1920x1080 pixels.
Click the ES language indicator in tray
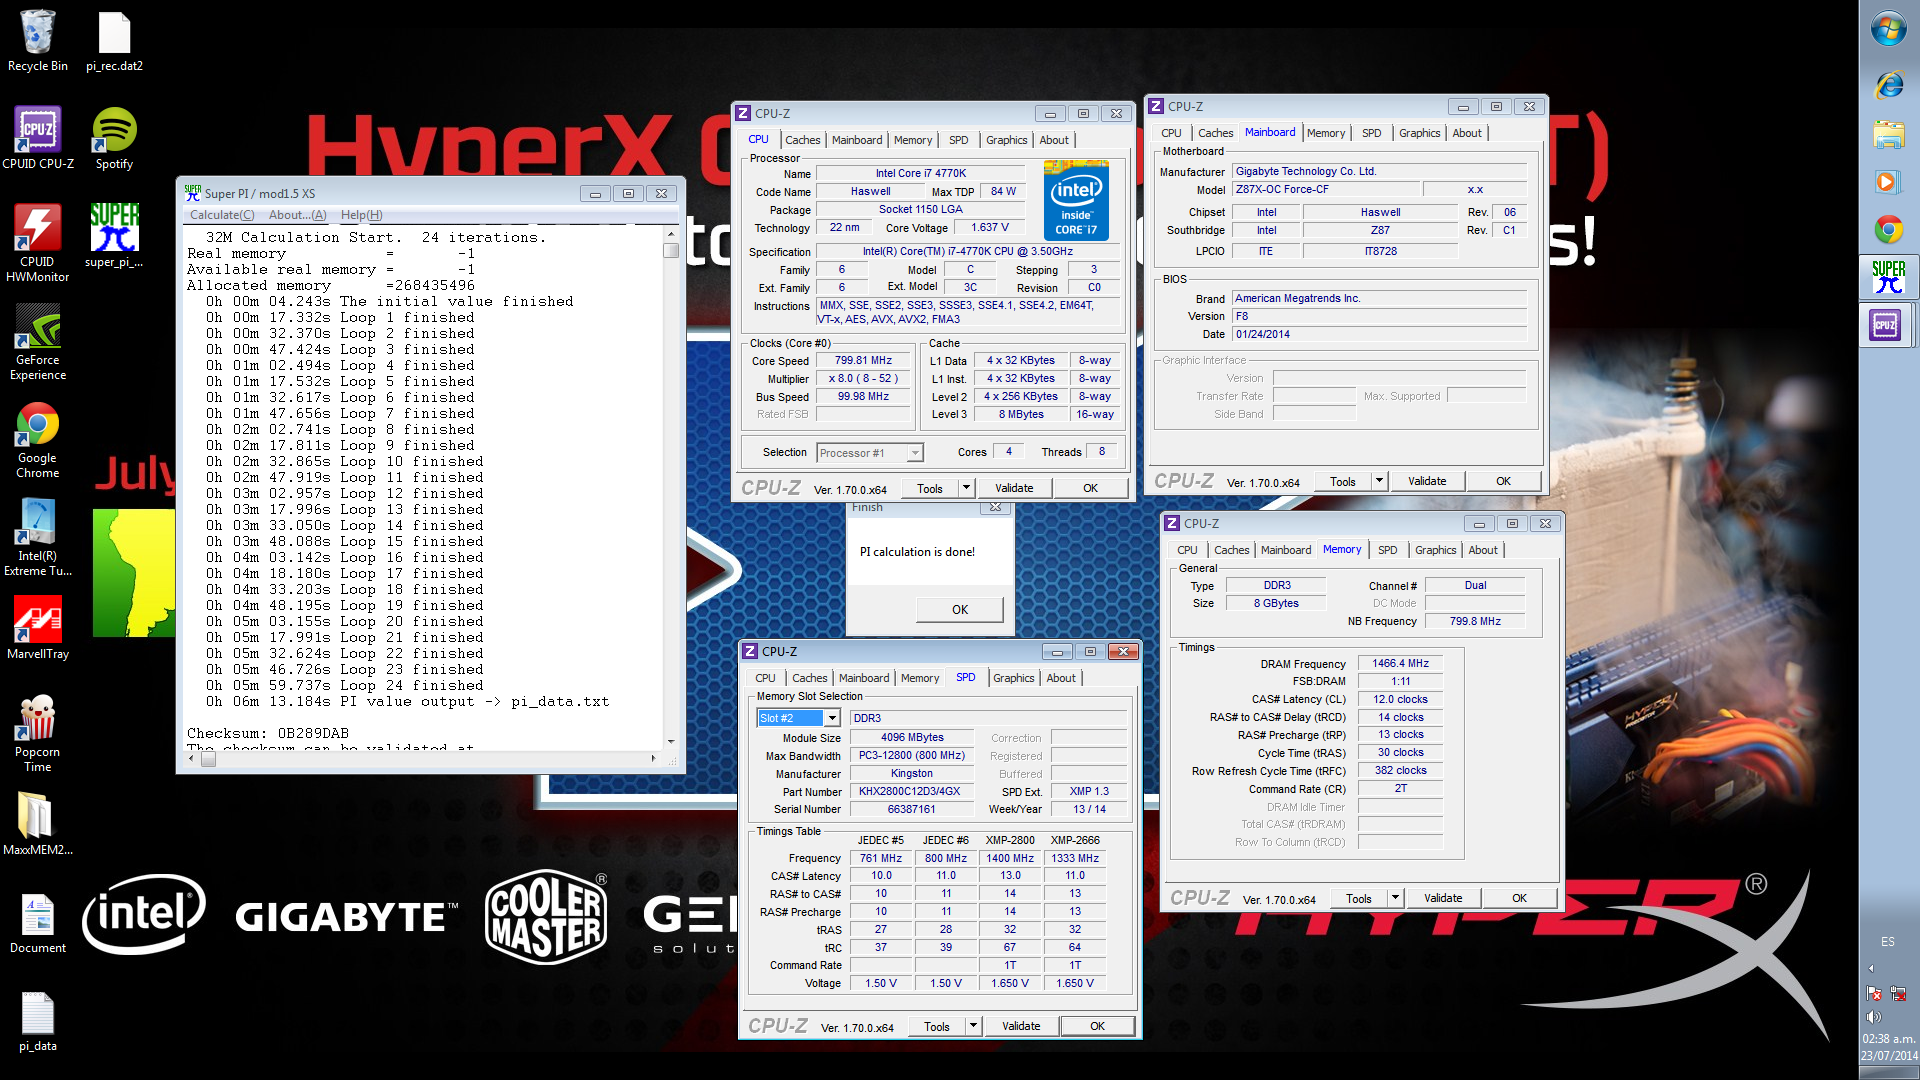1887,942
